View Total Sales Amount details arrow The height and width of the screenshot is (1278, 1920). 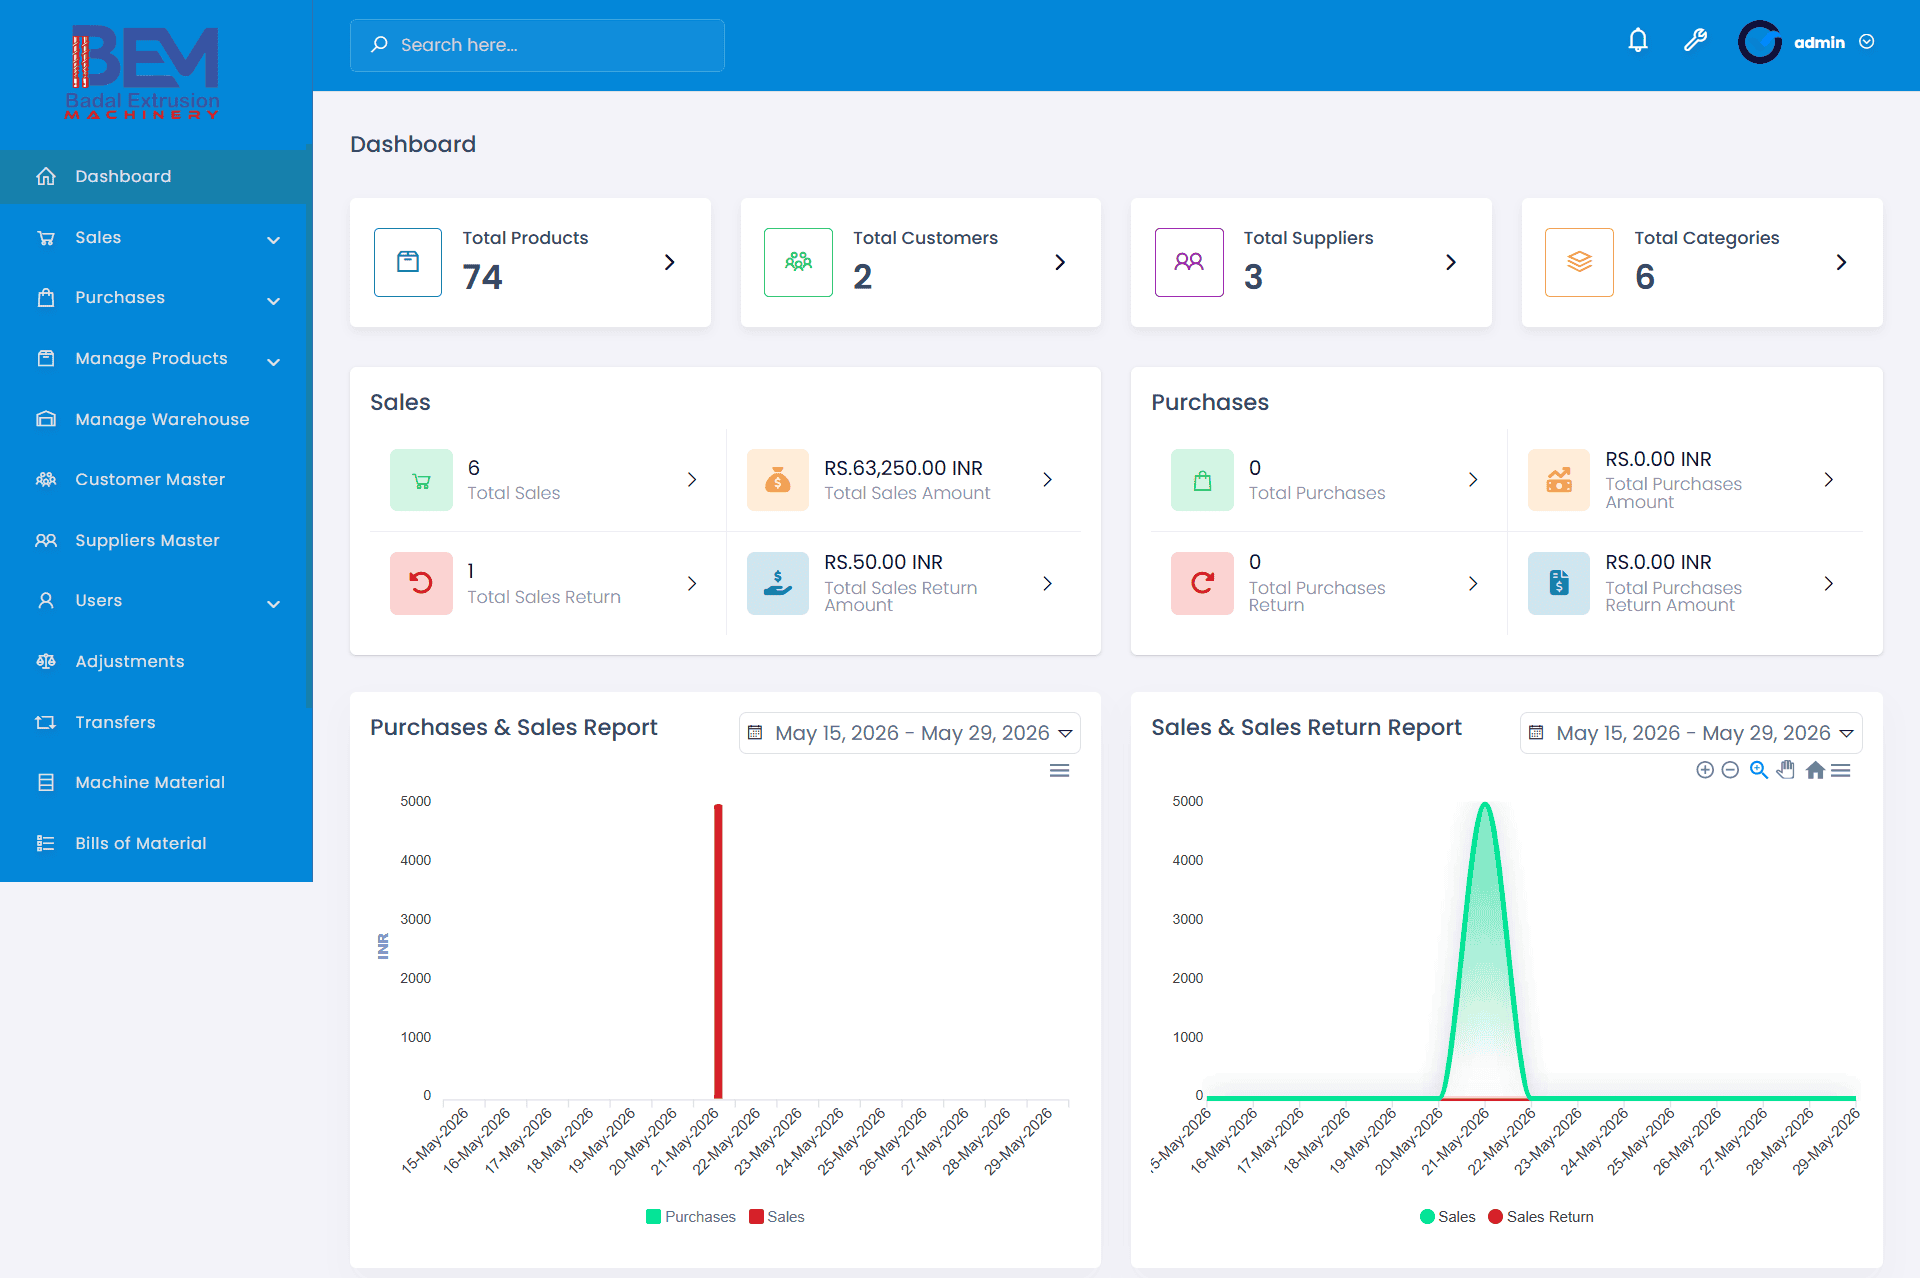pos(1048,480)
